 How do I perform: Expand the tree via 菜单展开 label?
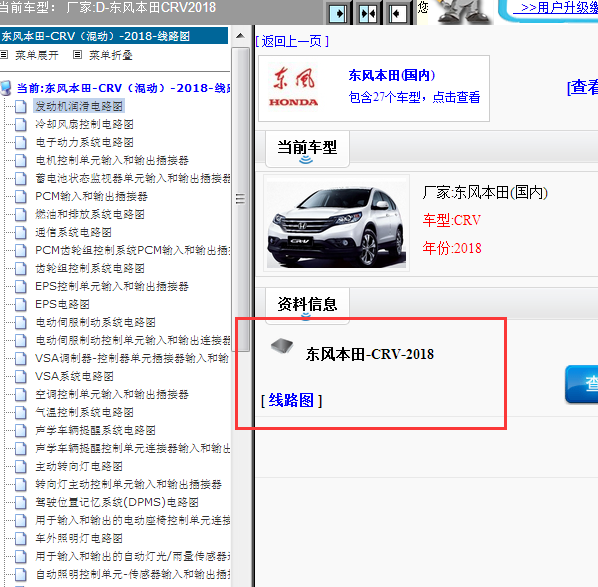tap(37, 55)
